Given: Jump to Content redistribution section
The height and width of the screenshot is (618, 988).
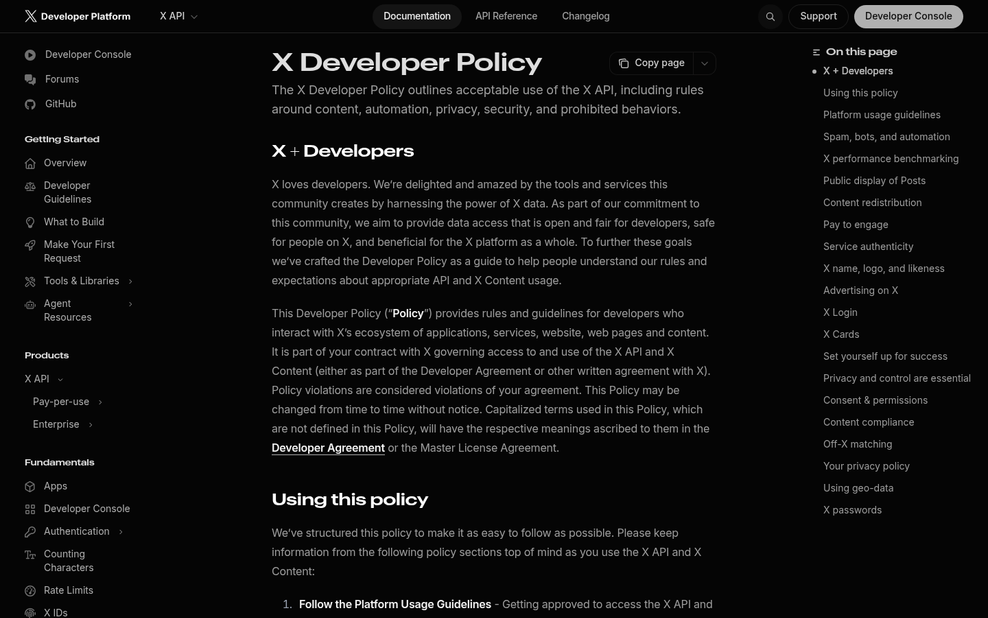Looking at the screenshot, I should [872, 203].
